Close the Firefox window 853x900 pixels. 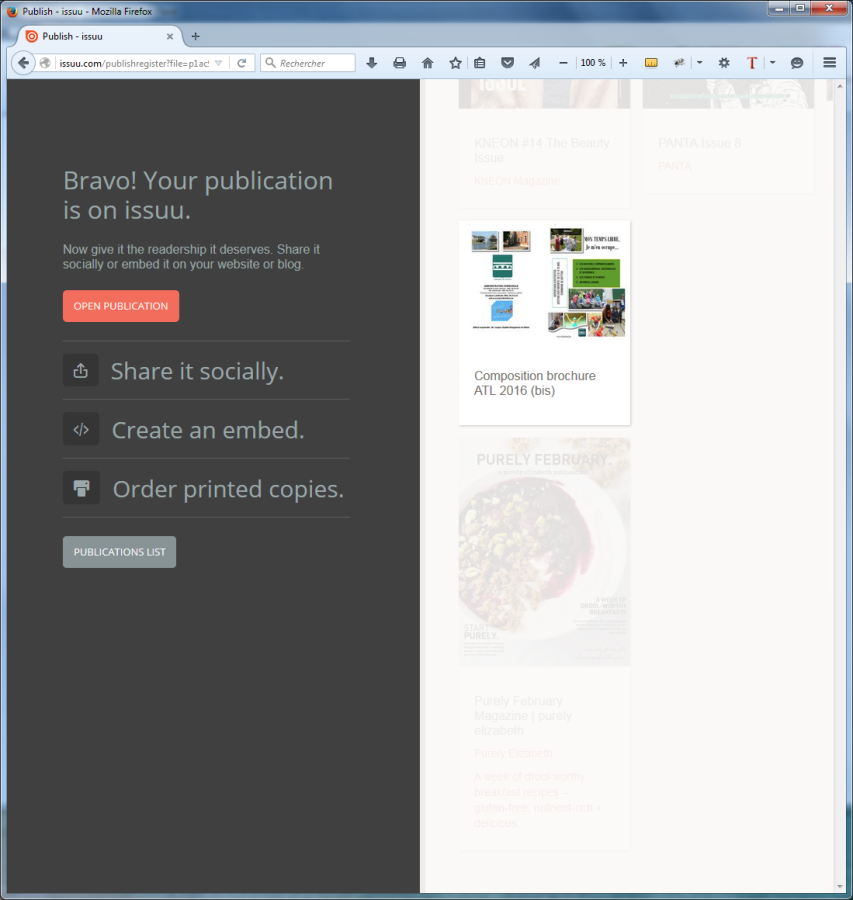pos(829,8)
